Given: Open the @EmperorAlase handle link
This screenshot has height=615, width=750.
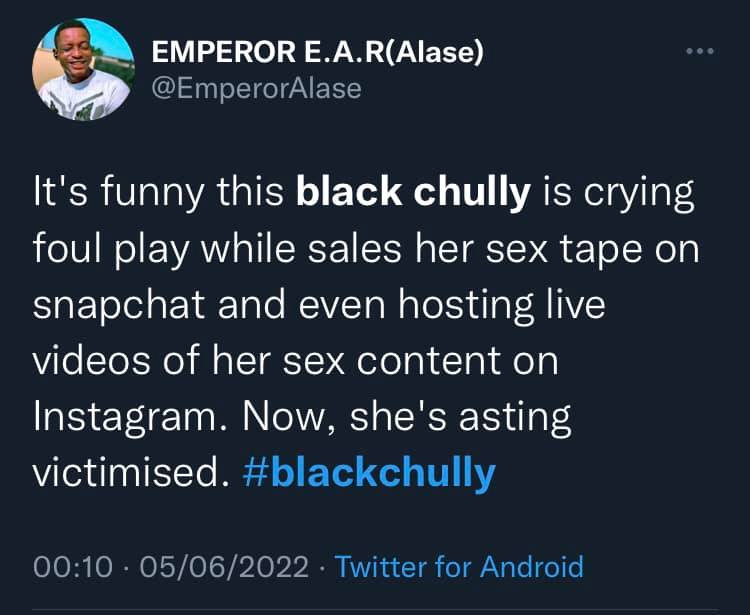Looking at the screenshot, I should [257, 88].
